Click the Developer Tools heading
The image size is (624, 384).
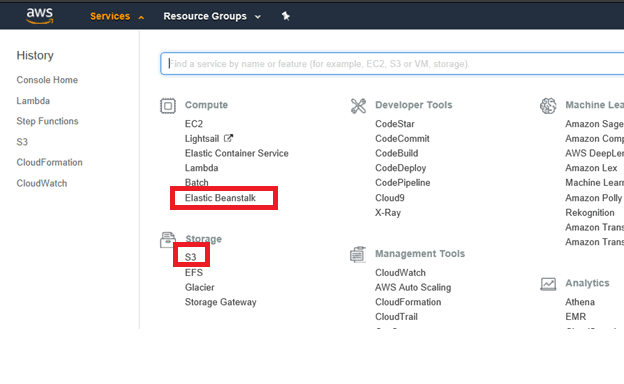(413, 105)
